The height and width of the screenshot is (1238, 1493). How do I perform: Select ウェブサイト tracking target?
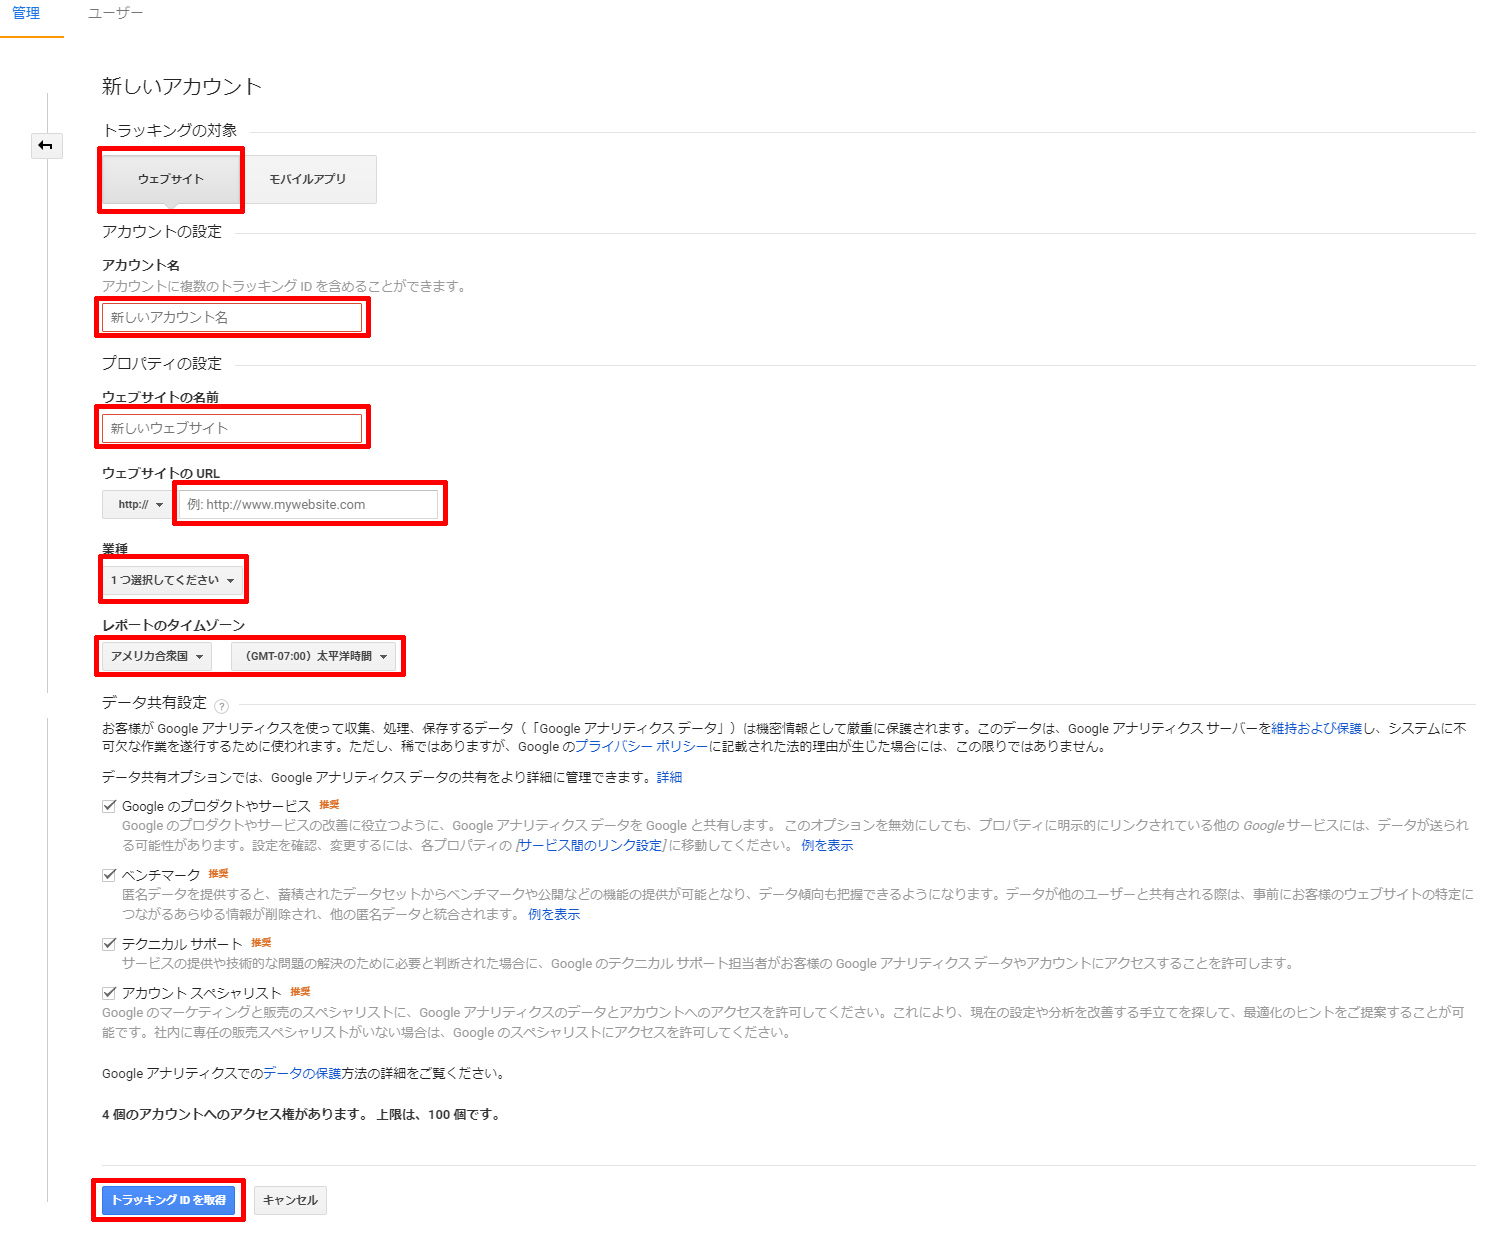point(171,179)
